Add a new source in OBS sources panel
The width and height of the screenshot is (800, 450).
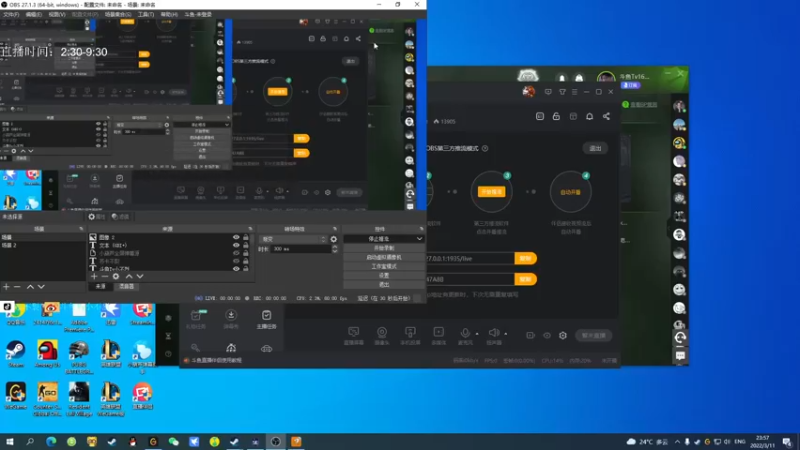pos(94,276)
